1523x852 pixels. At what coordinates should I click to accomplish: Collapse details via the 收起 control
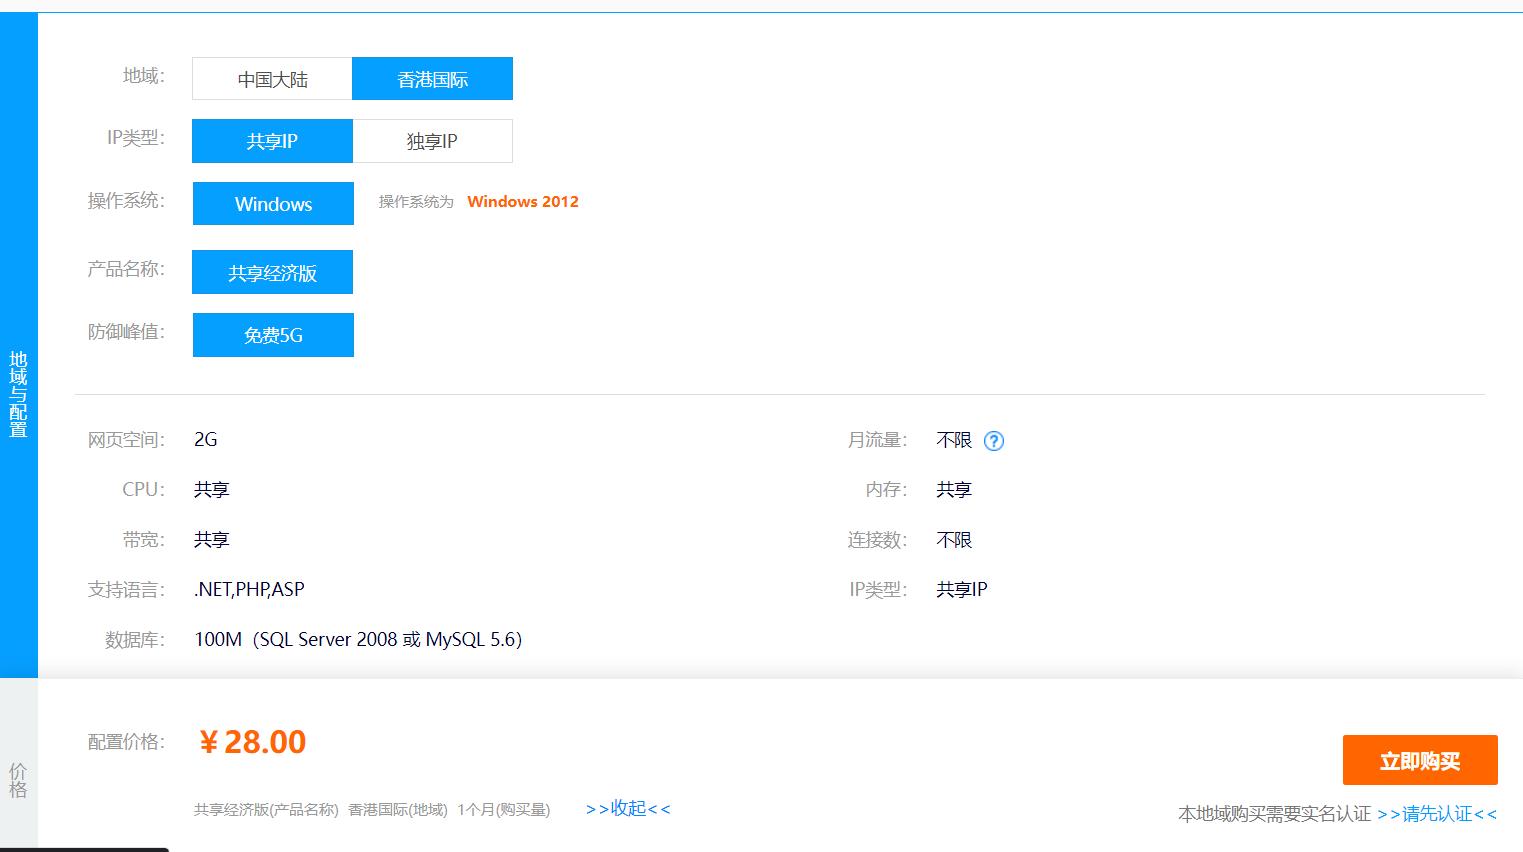click(x=628, y=808)
